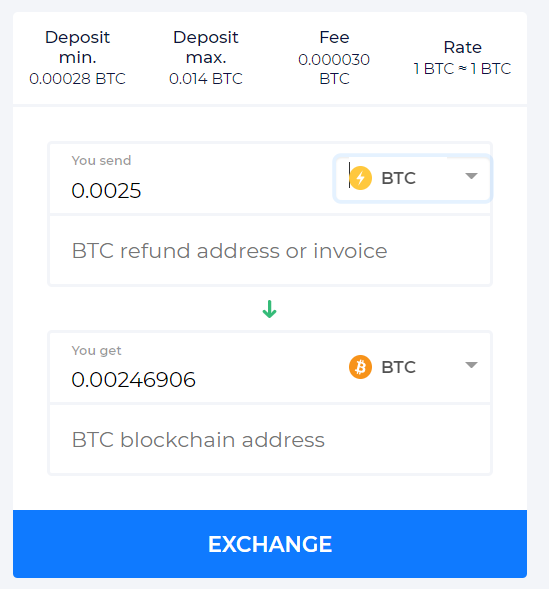Expand the You get currency dropdown arrow
549x589 pixels.
click(471, 365)
